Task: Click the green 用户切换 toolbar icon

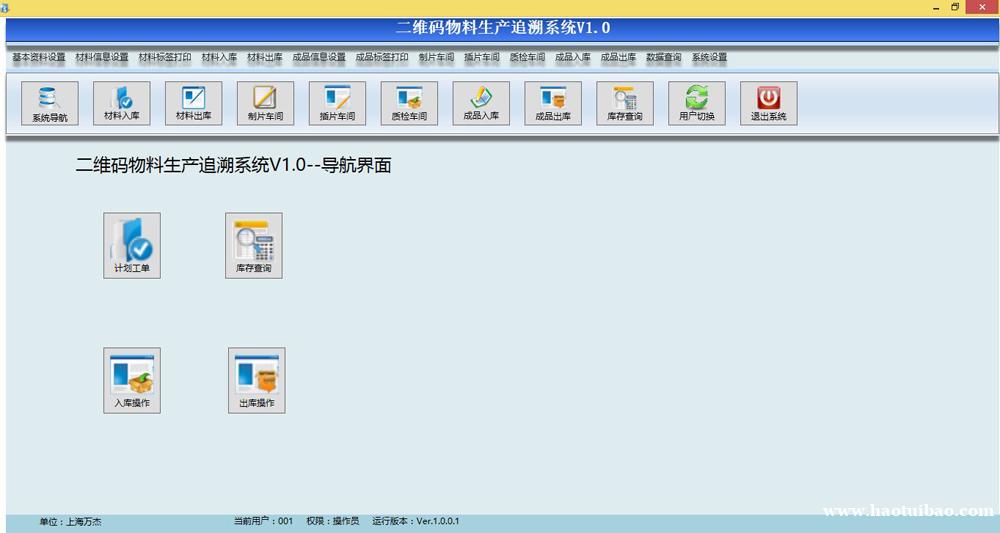Action: [x=697, y=103]
